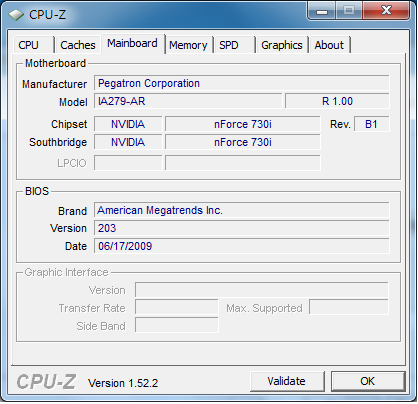Click the BIOS Date 06/17/2009 field
418x404 pixels.
(x=242, y=246)
